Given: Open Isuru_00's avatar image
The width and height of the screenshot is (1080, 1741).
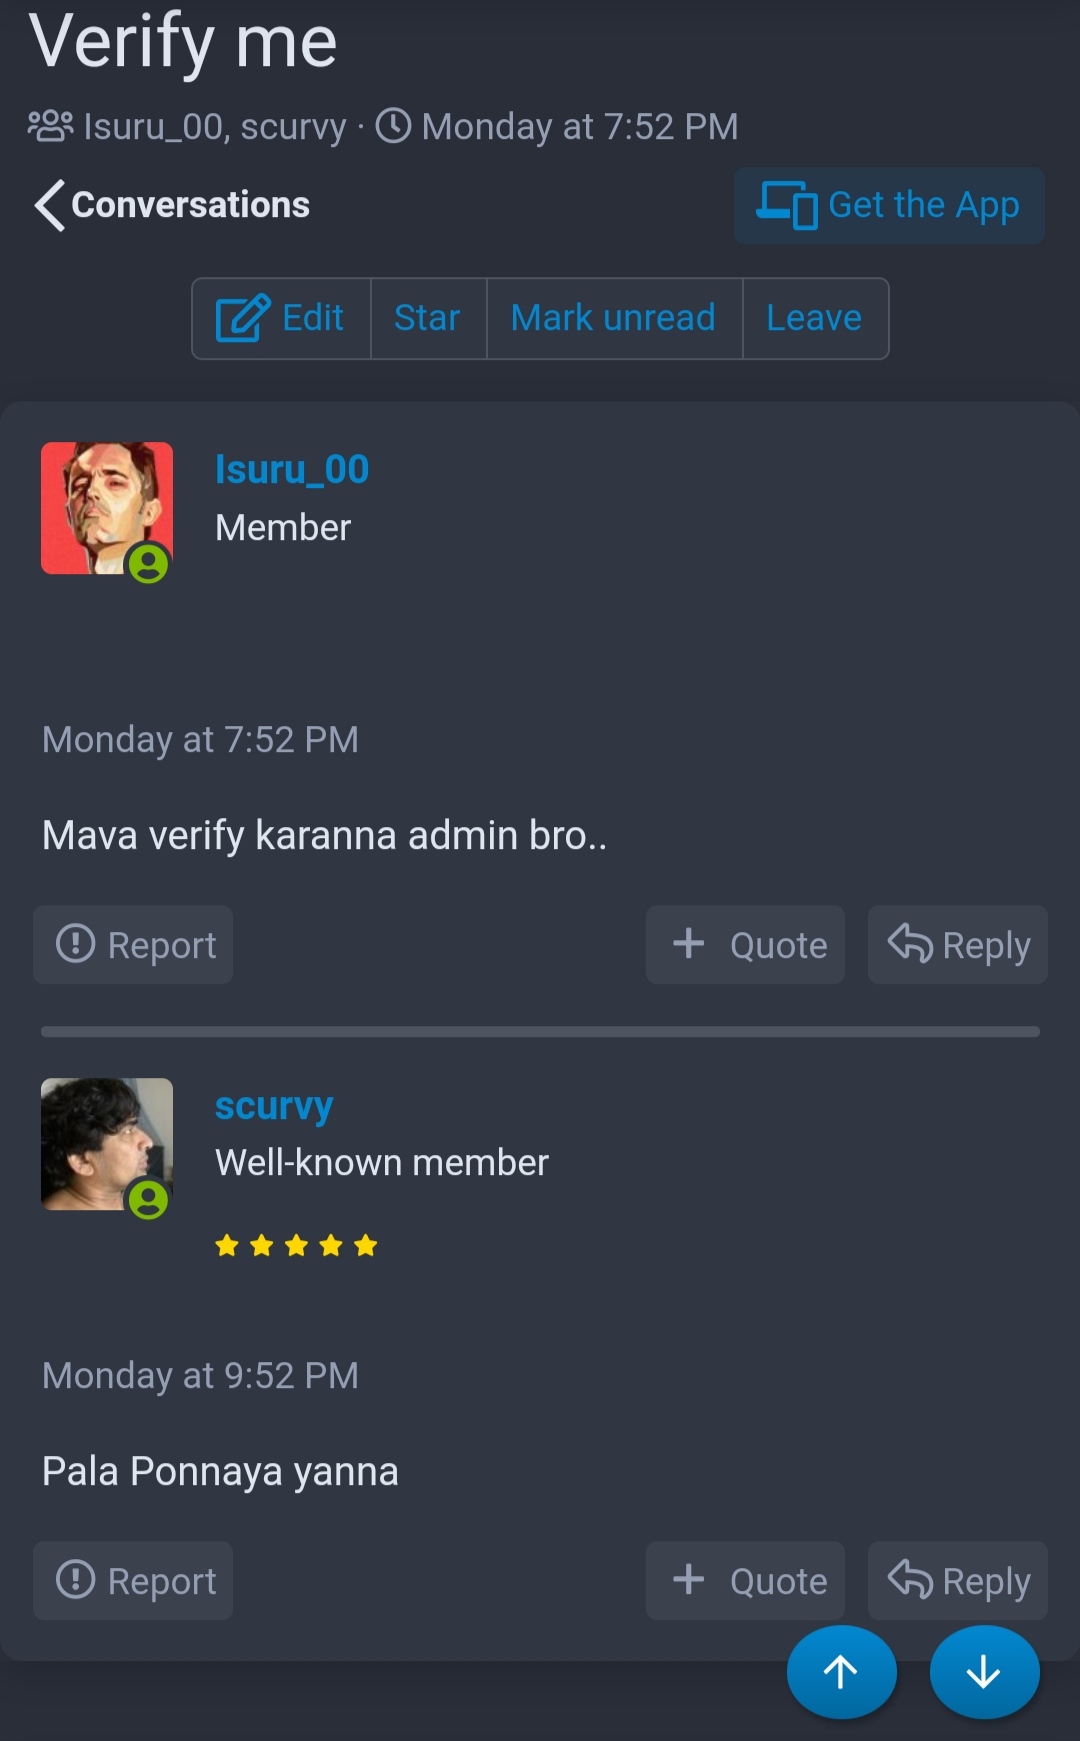Looking at the screenshot, I should pyautogui.click(x=107, y=508).
